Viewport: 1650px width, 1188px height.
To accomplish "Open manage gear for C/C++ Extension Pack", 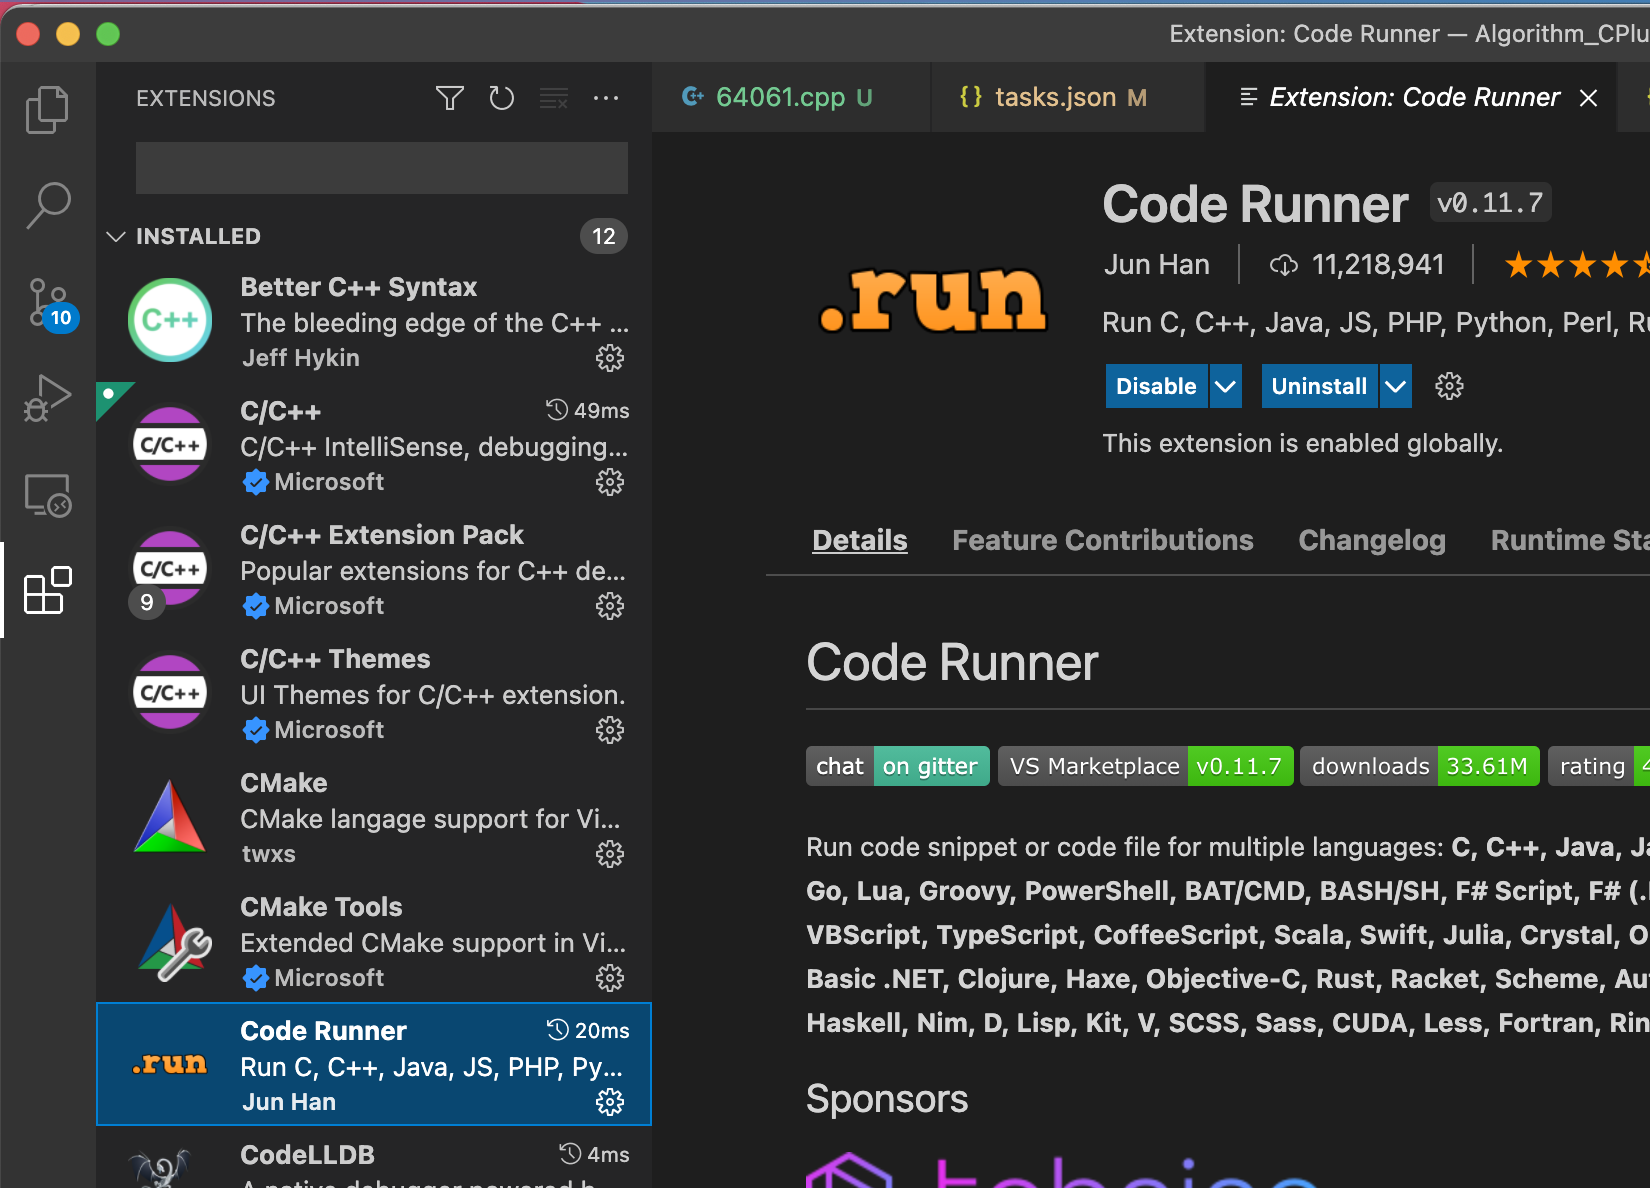I will [x=610, y=606].
